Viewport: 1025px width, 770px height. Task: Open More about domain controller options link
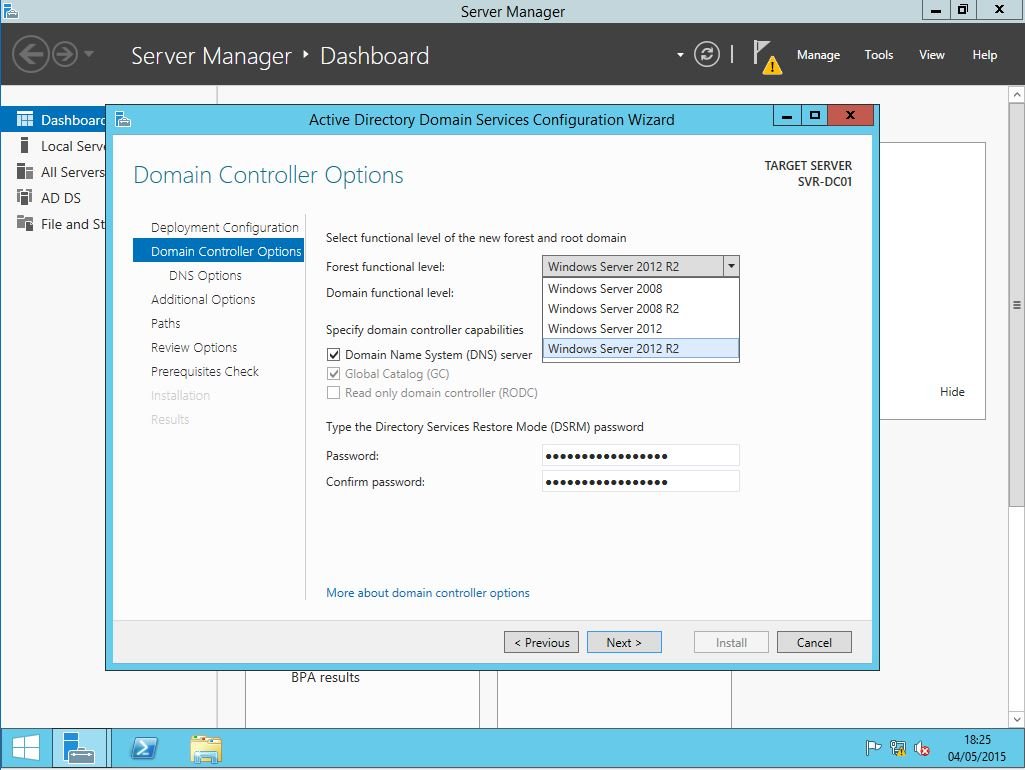[x=427, y=593]
